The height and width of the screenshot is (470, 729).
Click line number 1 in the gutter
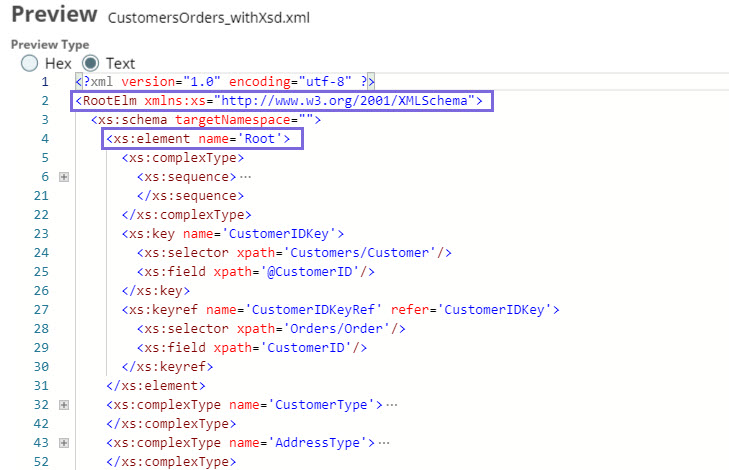point(44,82)
